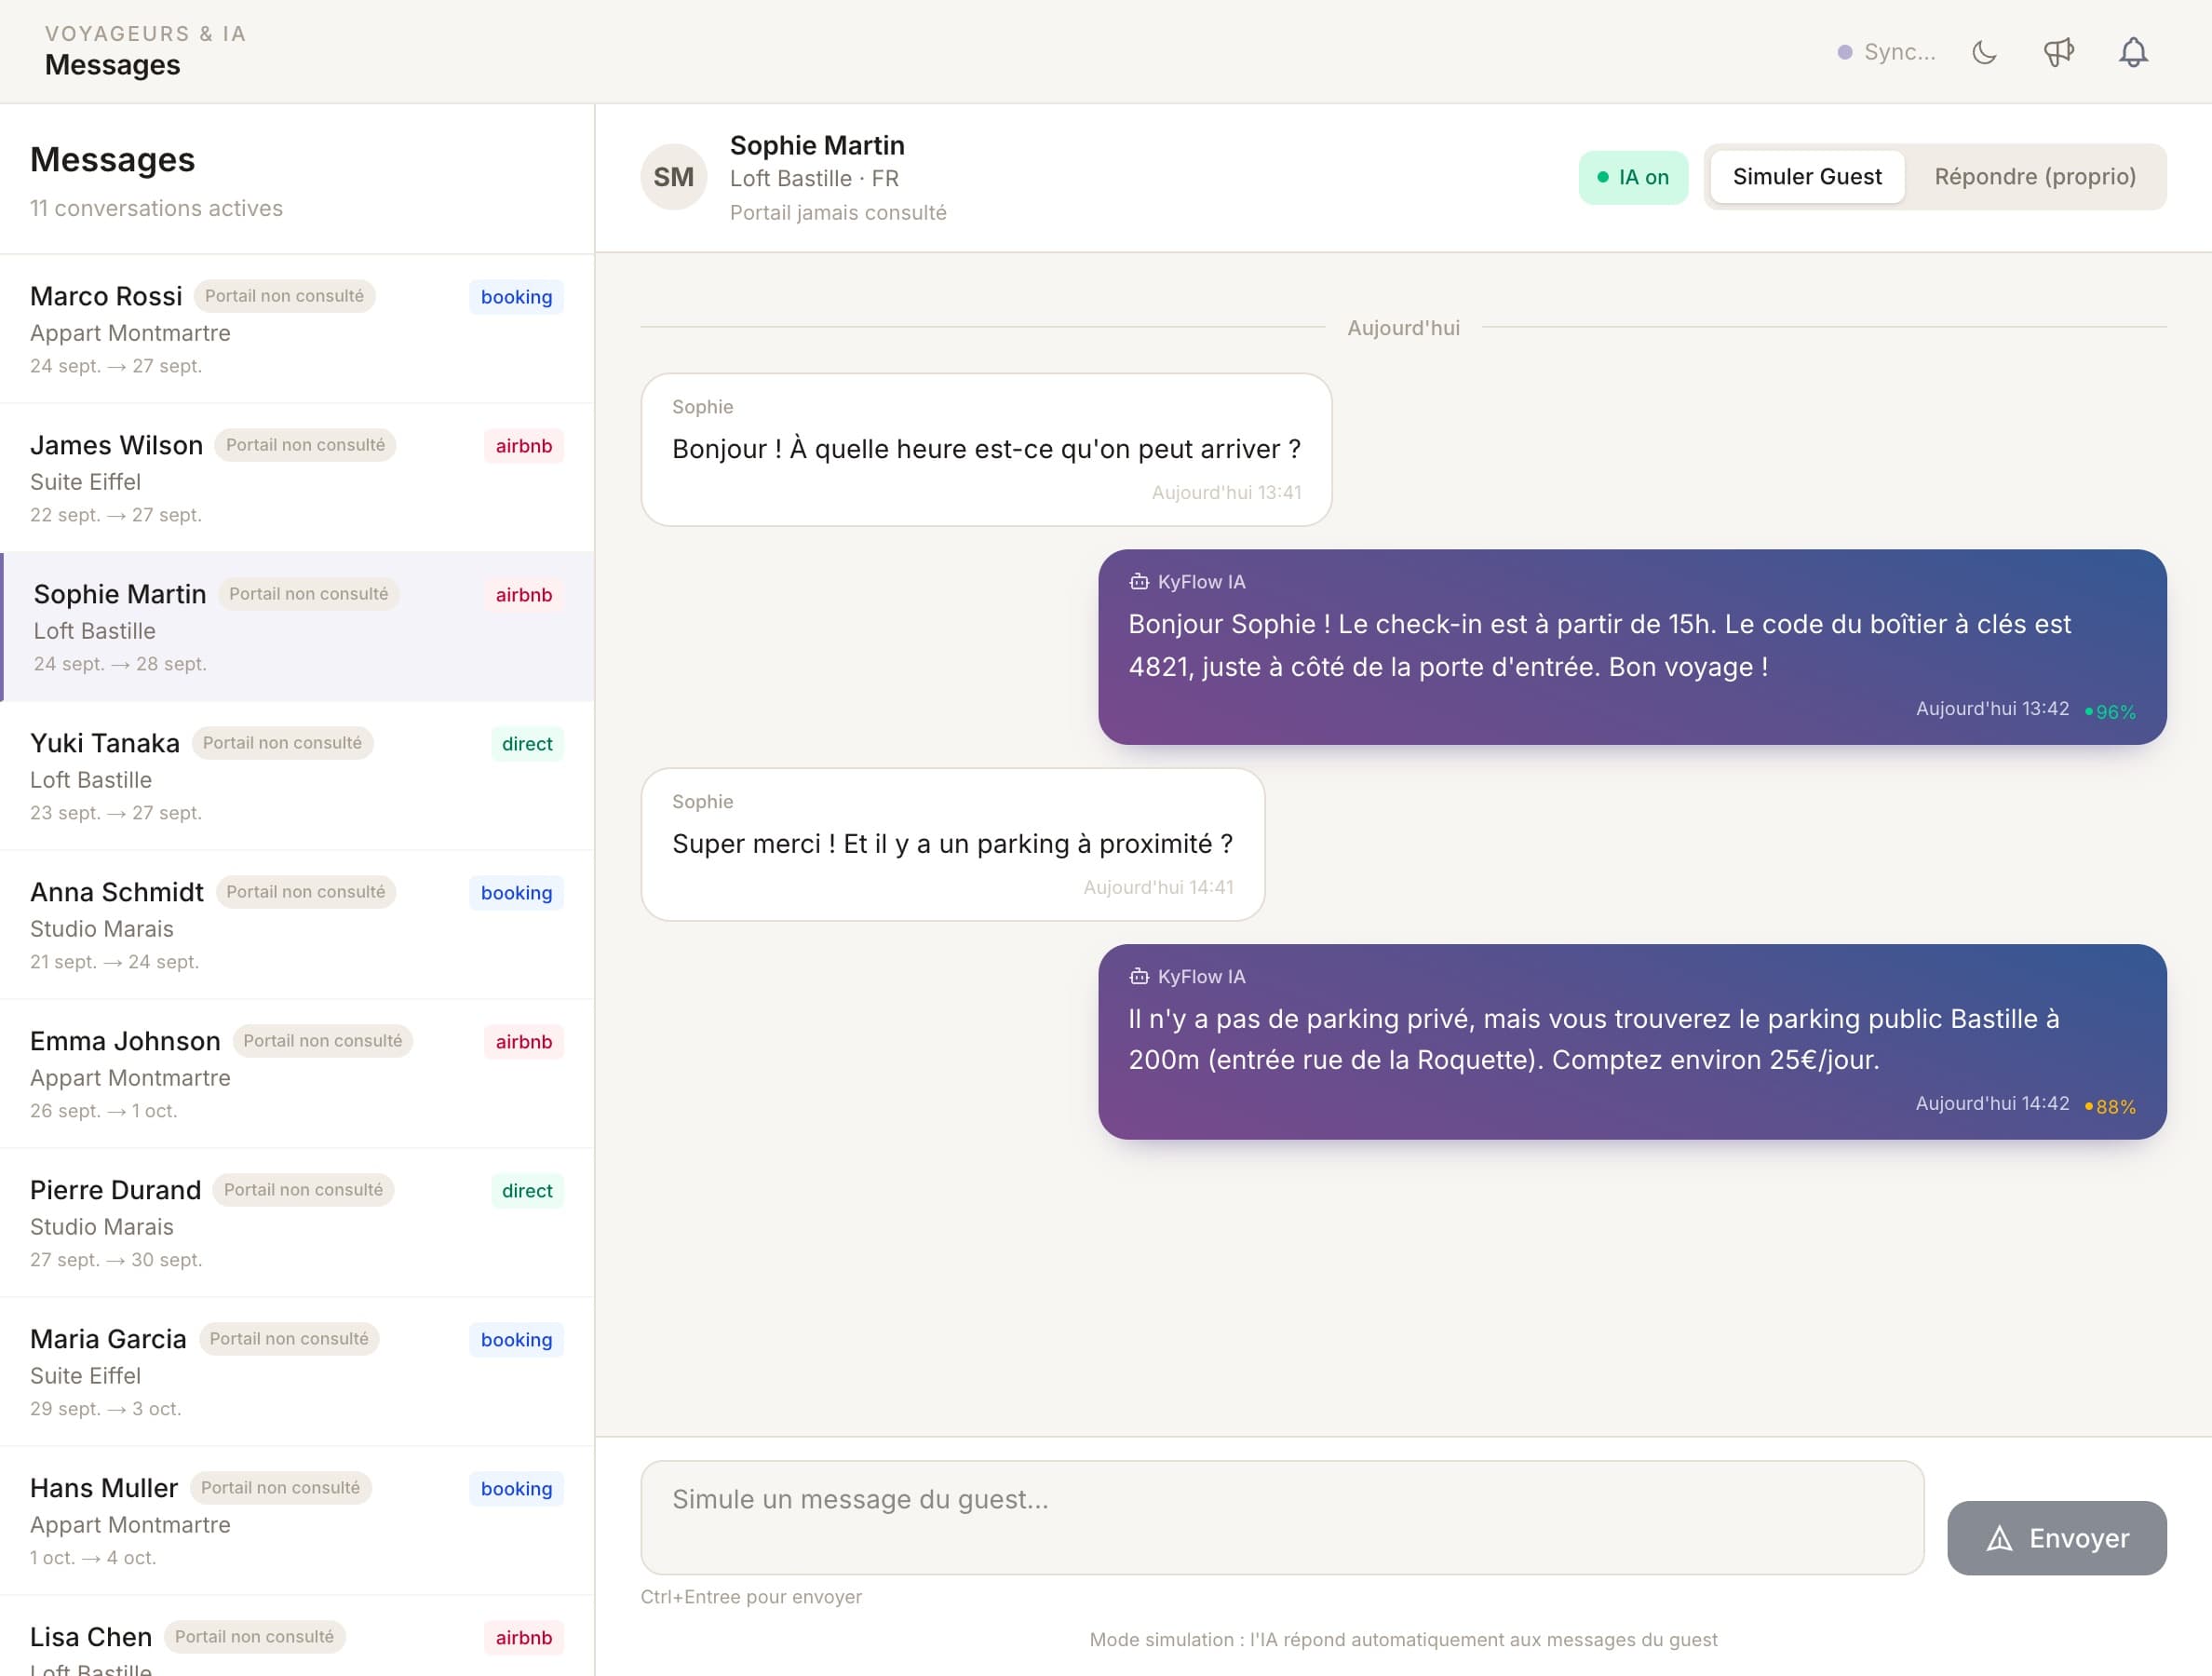
Task: Click the Aujourd'hui date separator
Action: [x=1403, y=328]
